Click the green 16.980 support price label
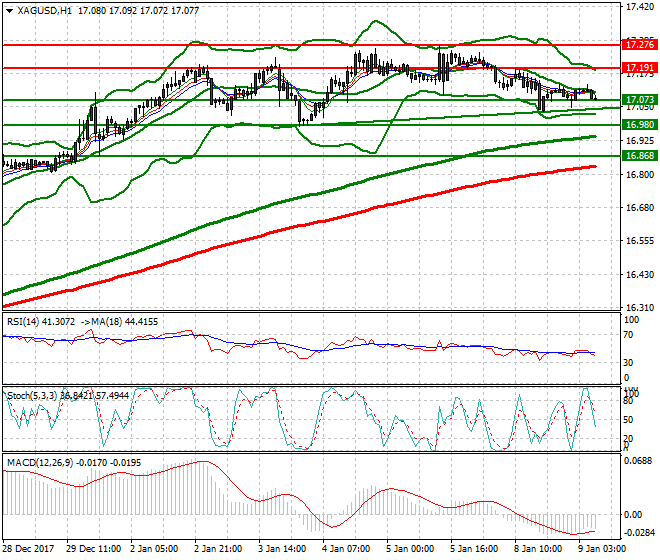Screen dimensions: 660x560 (639, 125)
